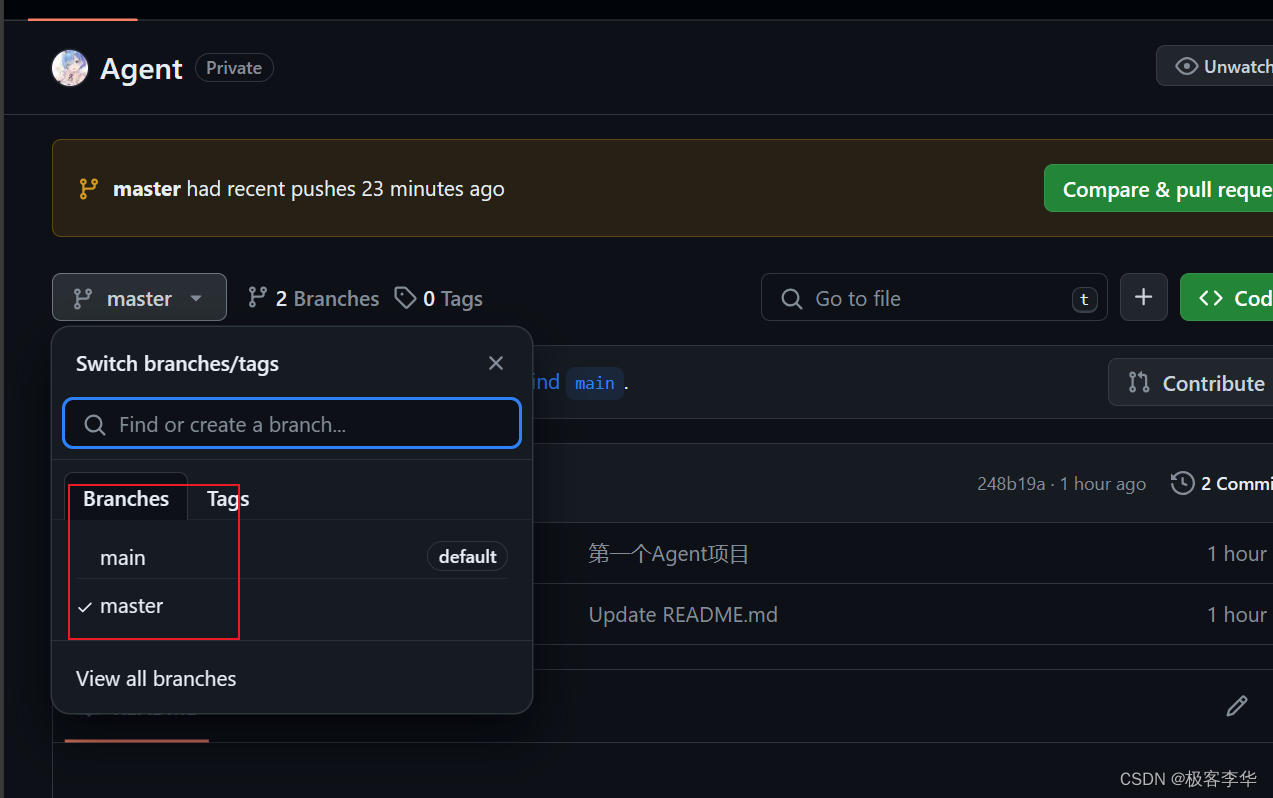Click the Unwatch button

point(1215,66)
